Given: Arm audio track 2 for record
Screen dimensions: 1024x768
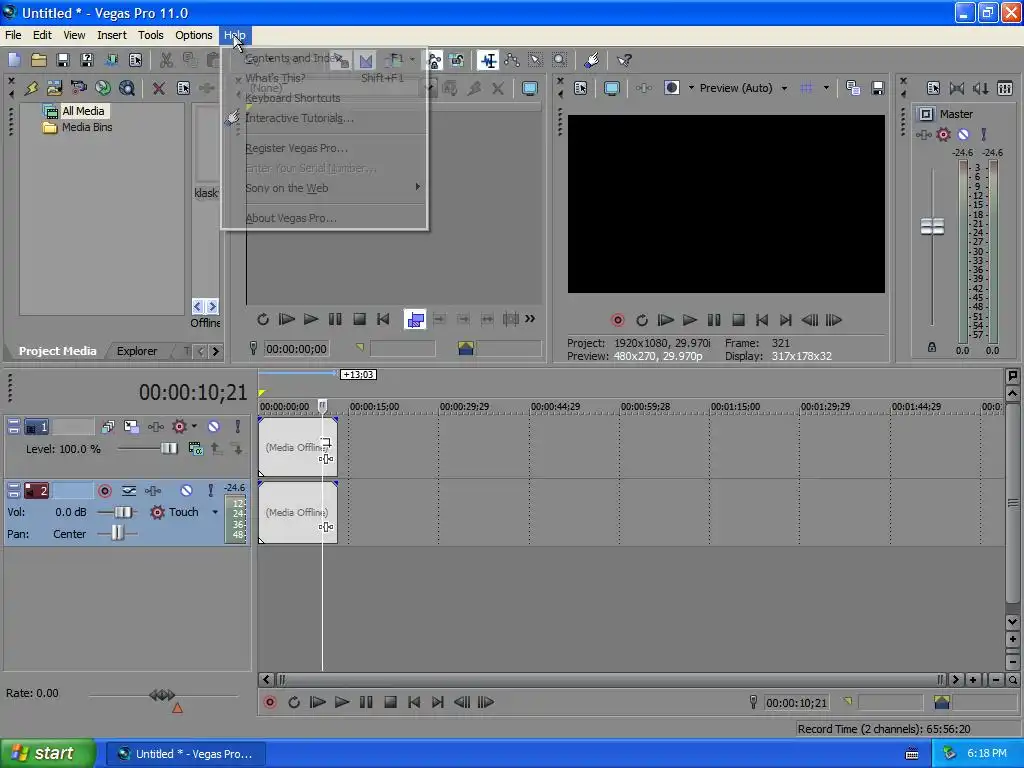Looking at the screenshot, I should pyautogui.click(x=104, y=490).
